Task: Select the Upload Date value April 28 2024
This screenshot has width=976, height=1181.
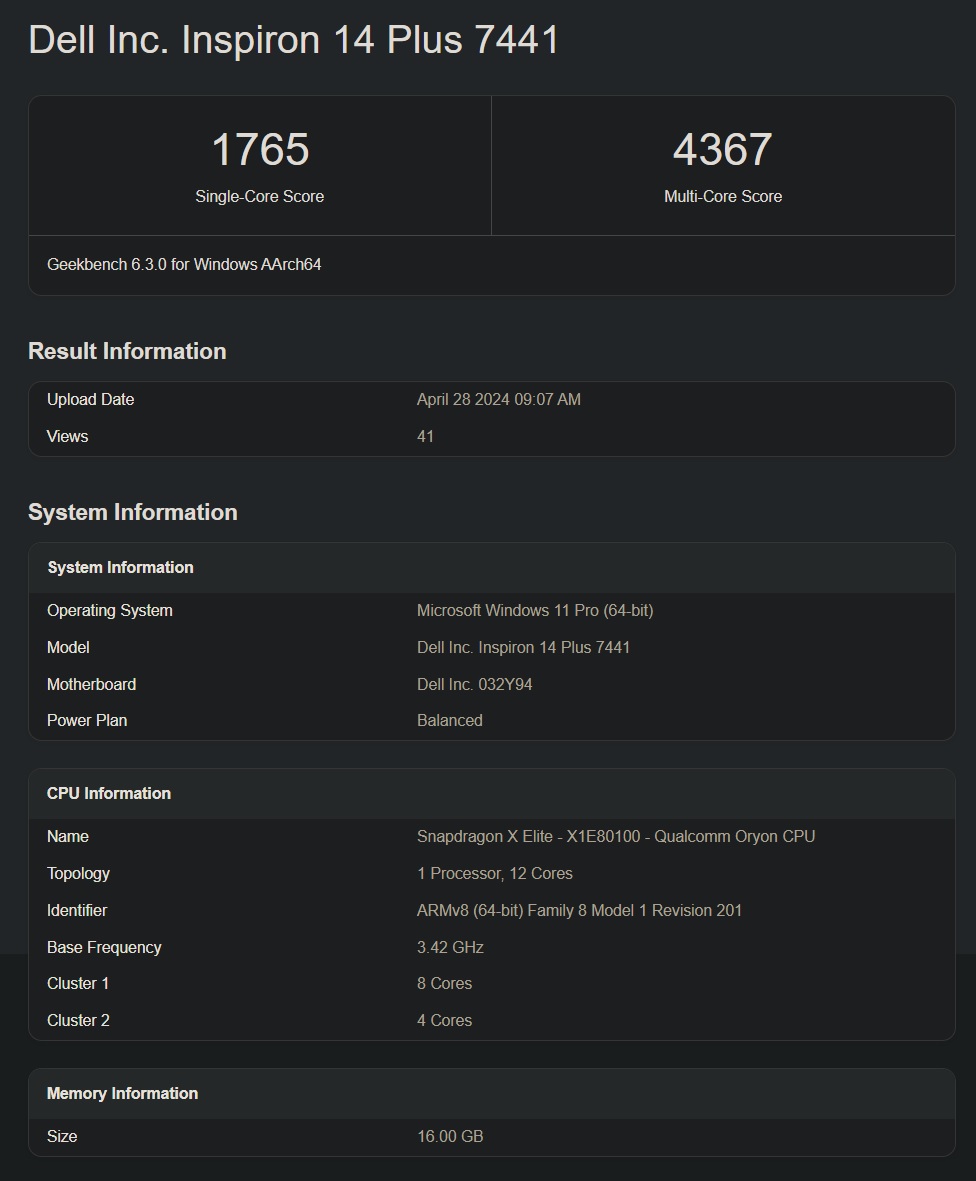Action: point(499,399)
